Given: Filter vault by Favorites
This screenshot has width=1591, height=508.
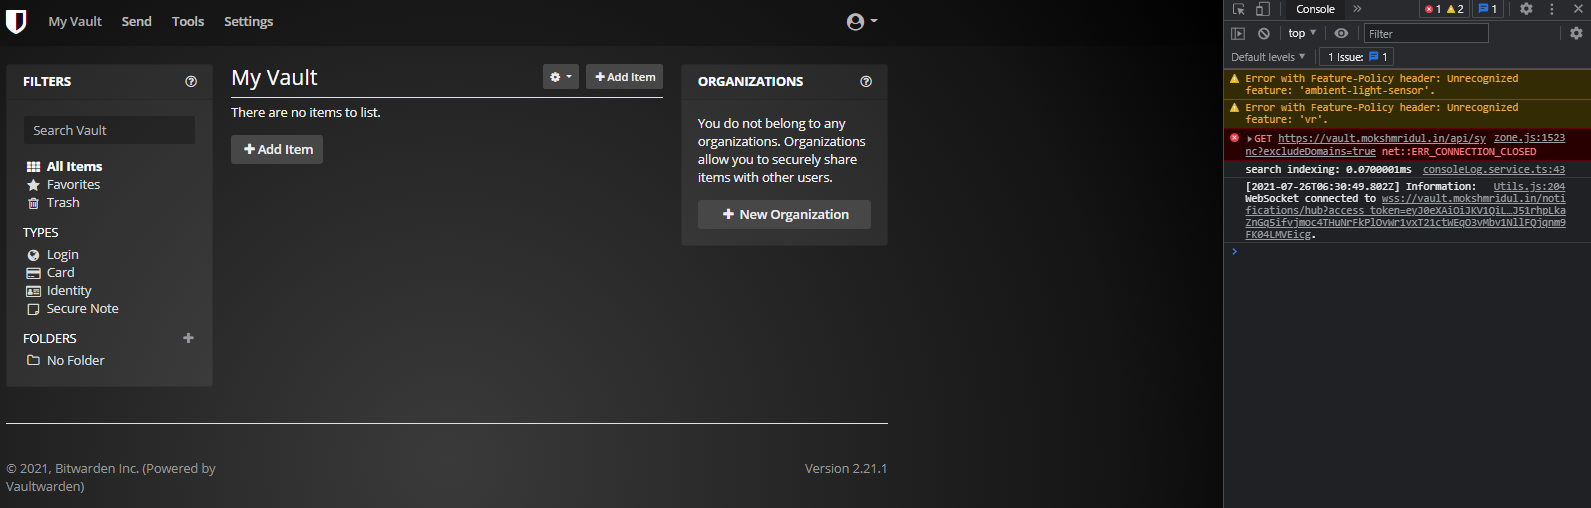Looking at the screenshot, I should 73,184.
